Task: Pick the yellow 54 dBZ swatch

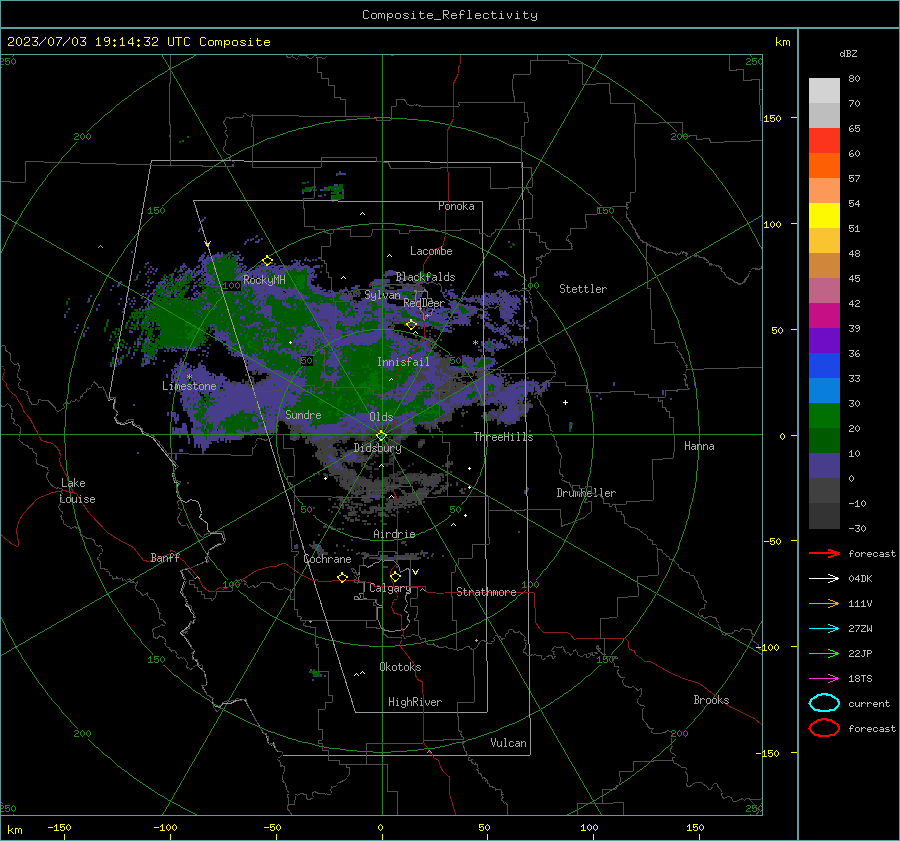Action: point(824,215)
